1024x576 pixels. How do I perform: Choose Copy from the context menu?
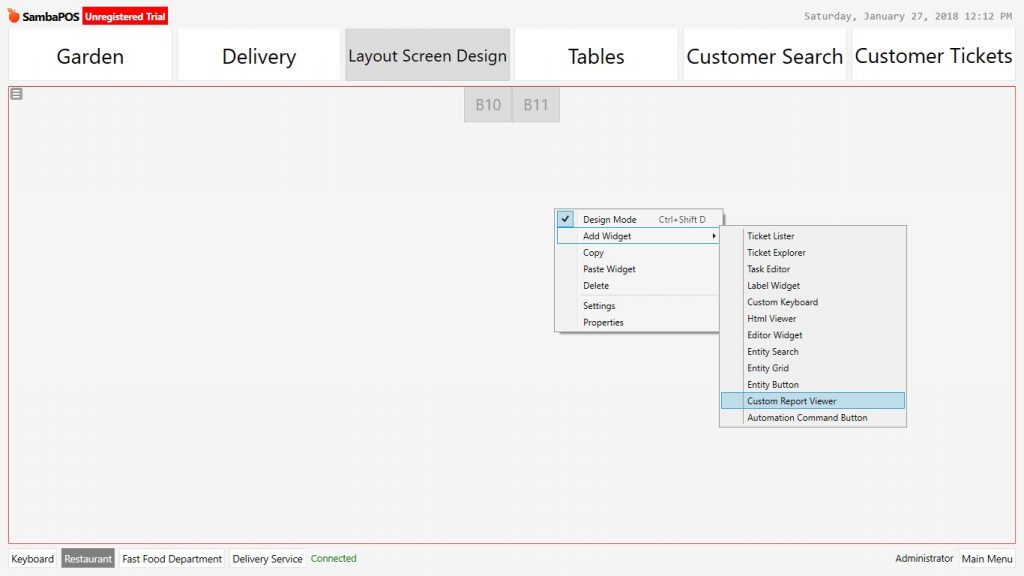click(637, 253)
